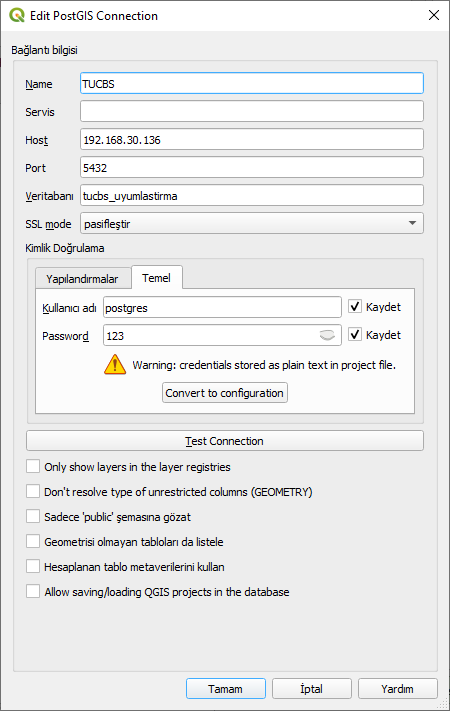Open the SSL mode dropdown
This screenshot has height=711, width=450.
pyautogui.click(x=252, y=223)
